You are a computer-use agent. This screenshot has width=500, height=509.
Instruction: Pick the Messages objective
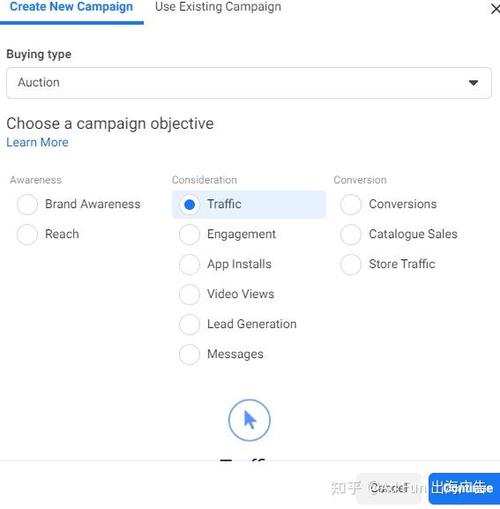[189, 354]
